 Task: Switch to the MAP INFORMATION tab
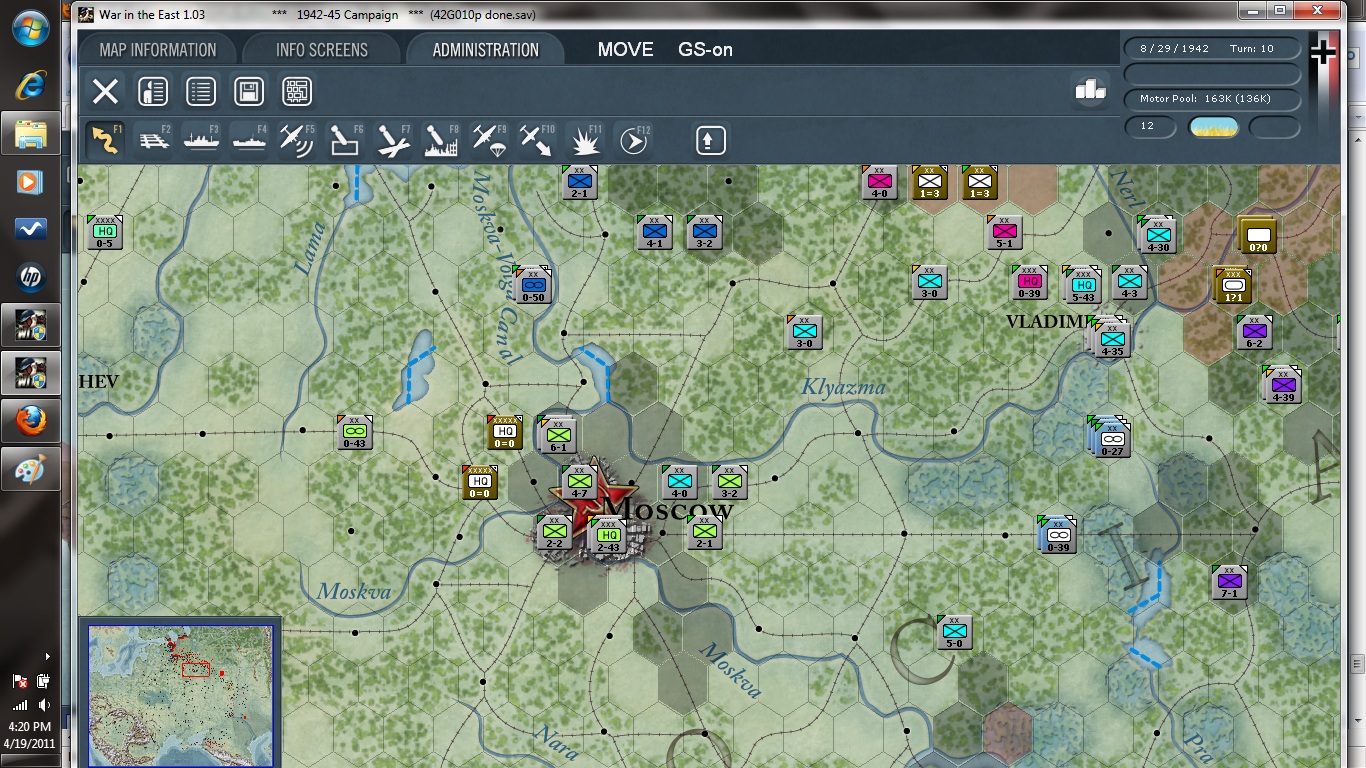point(158,50)
